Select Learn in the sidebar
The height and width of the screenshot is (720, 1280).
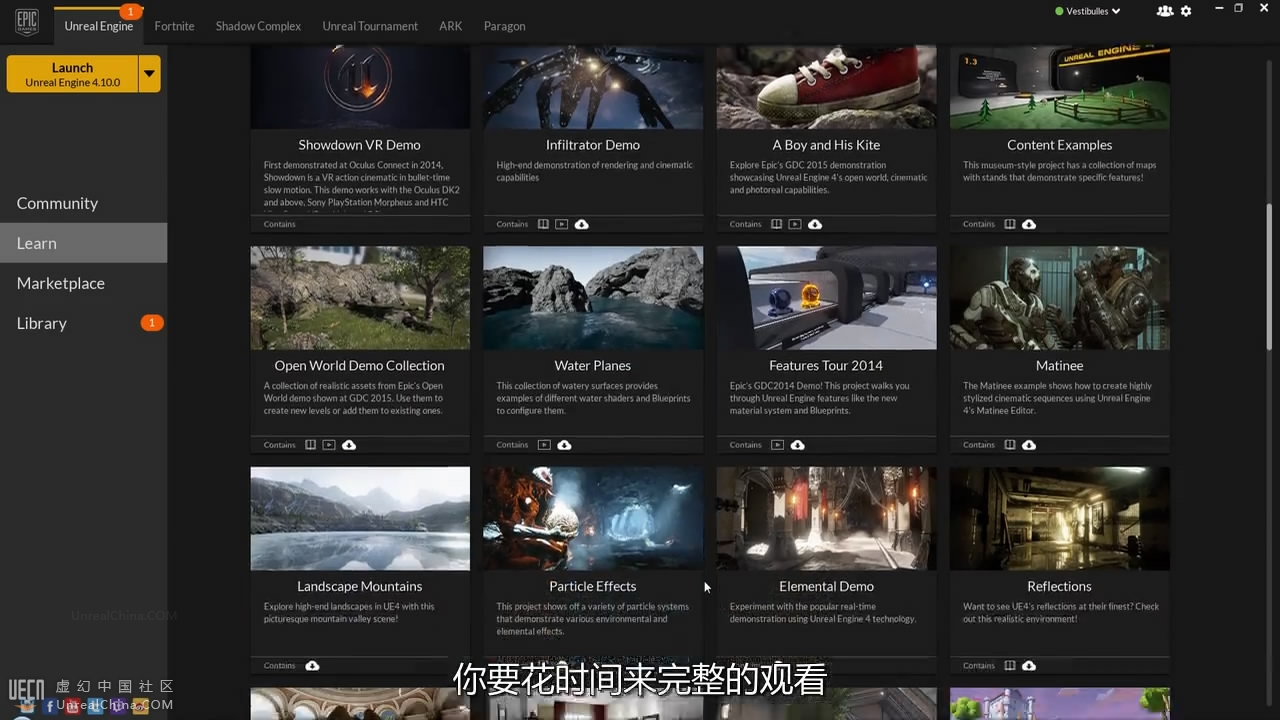(x=83, y=243)
